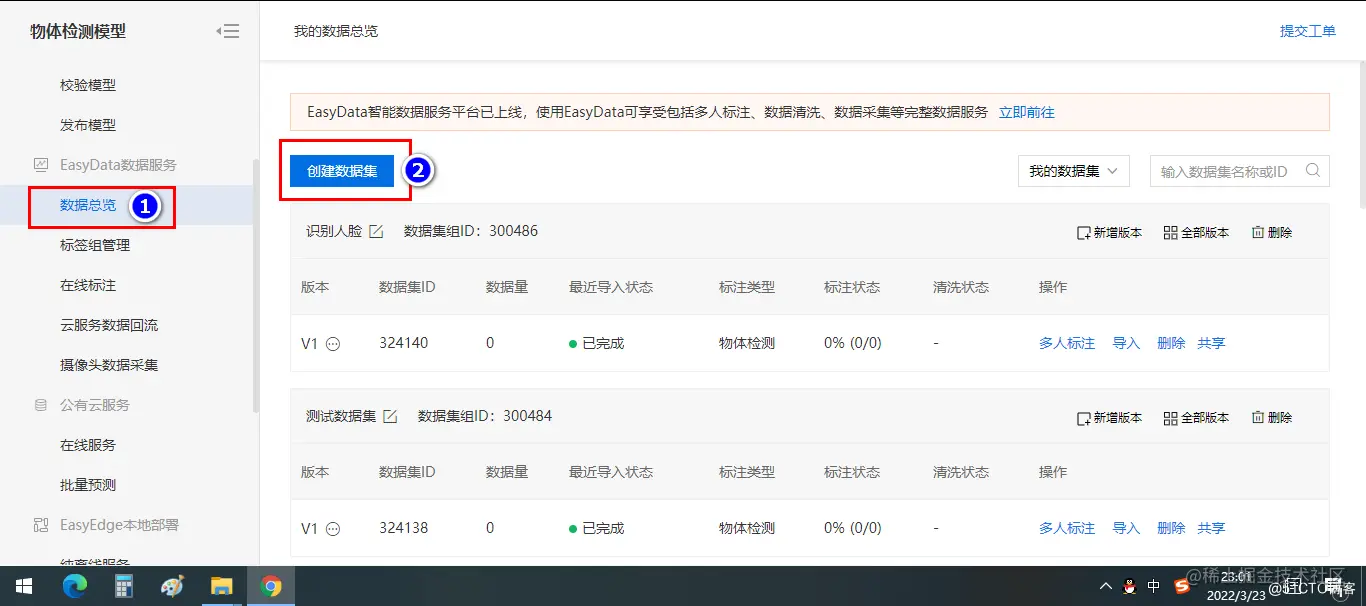The width and height of the screenshot is (1366, 606).
Task: Open Microsoft Edge from the taskbar
Action: 75,586
